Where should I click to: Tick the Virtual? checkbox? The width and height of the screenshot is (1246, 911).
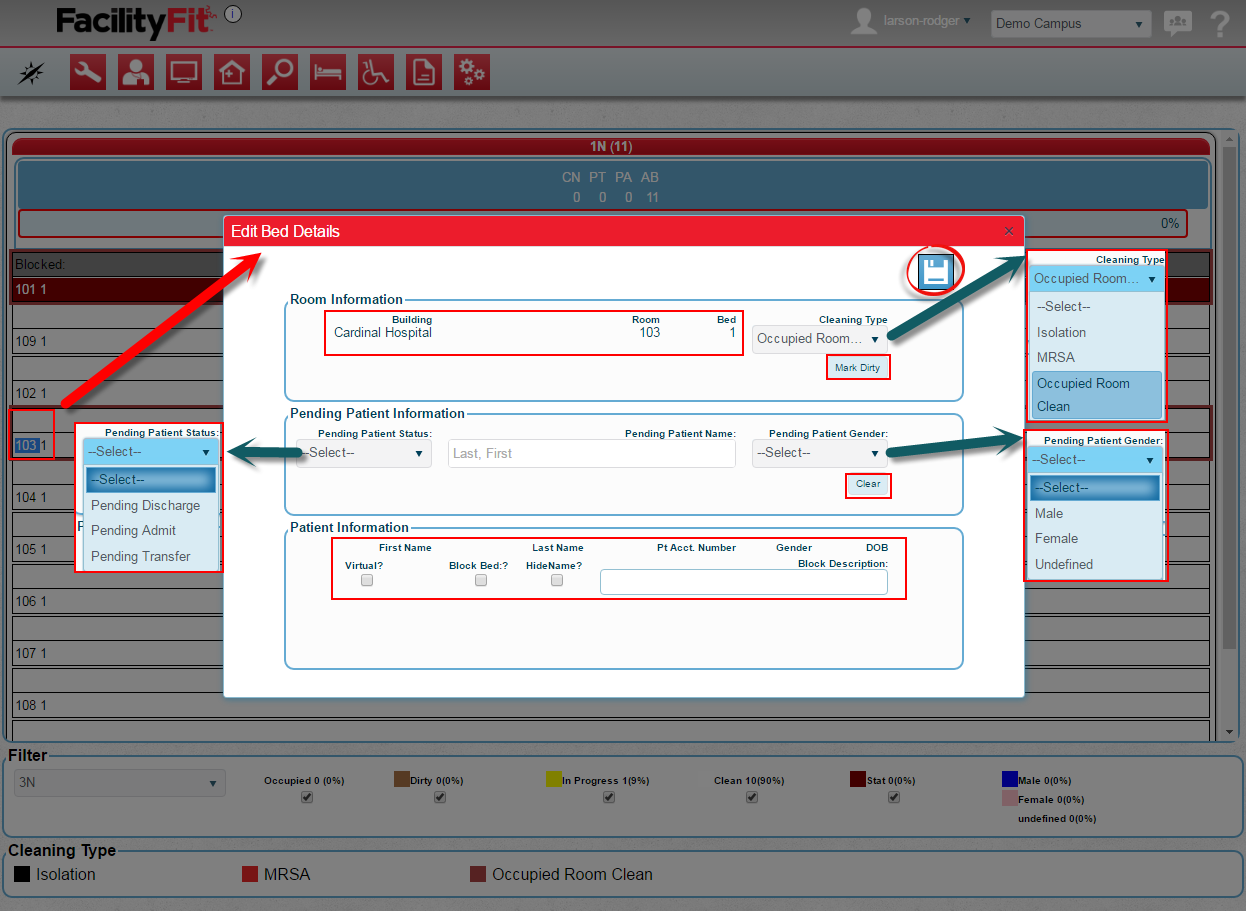367,580
